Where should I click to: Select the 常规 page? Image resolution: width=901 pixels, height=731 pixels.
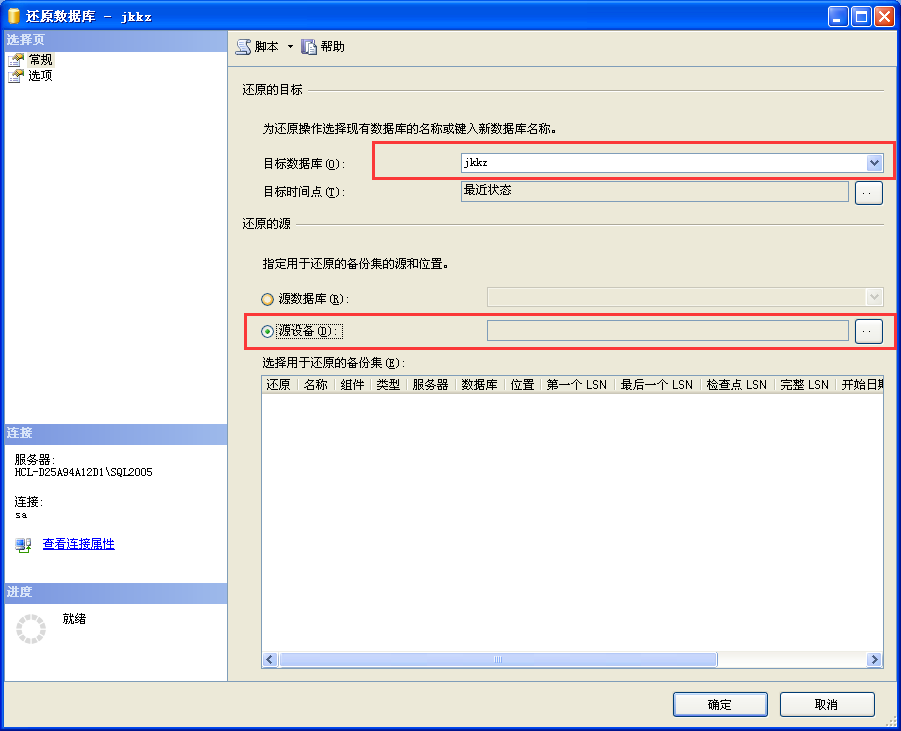[x=40, y=60]
